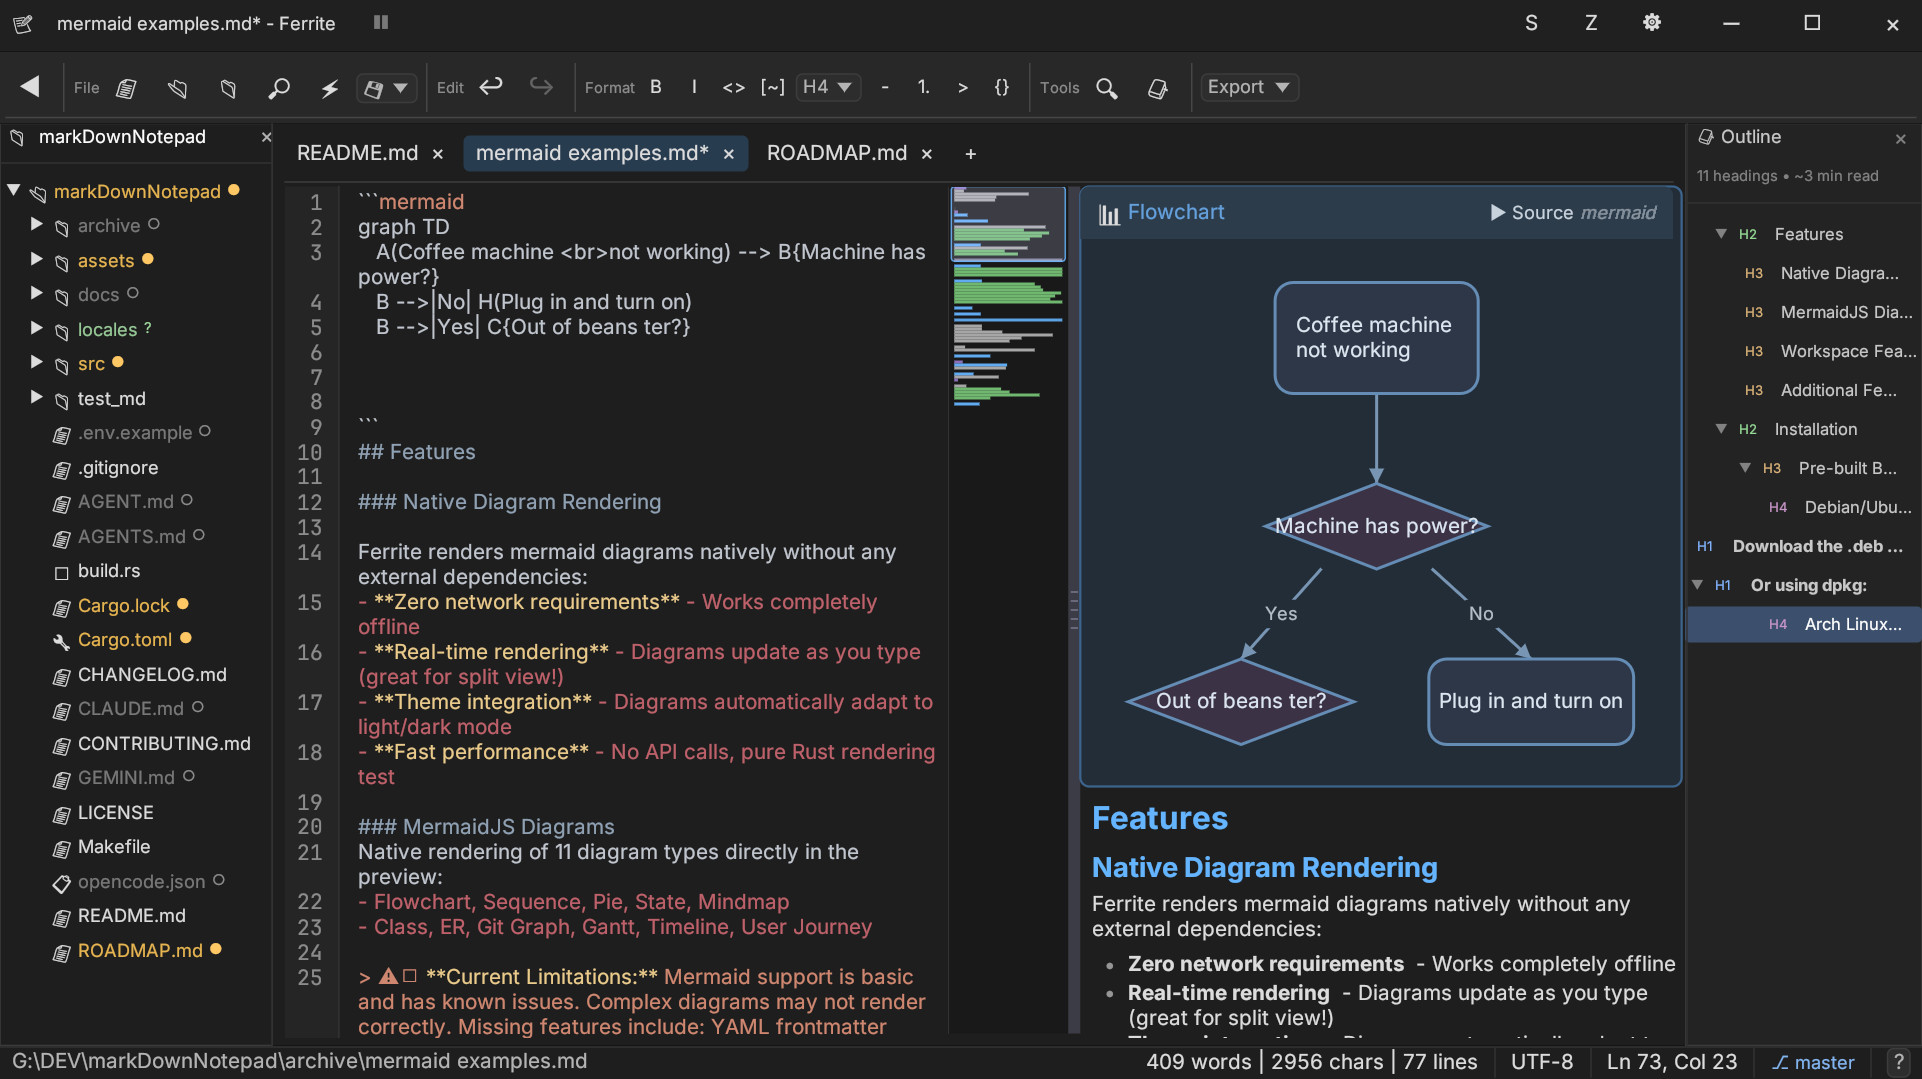Click the Italic format button
The height and width of the screenshot is (1079, 1922).
click(694, 87)
